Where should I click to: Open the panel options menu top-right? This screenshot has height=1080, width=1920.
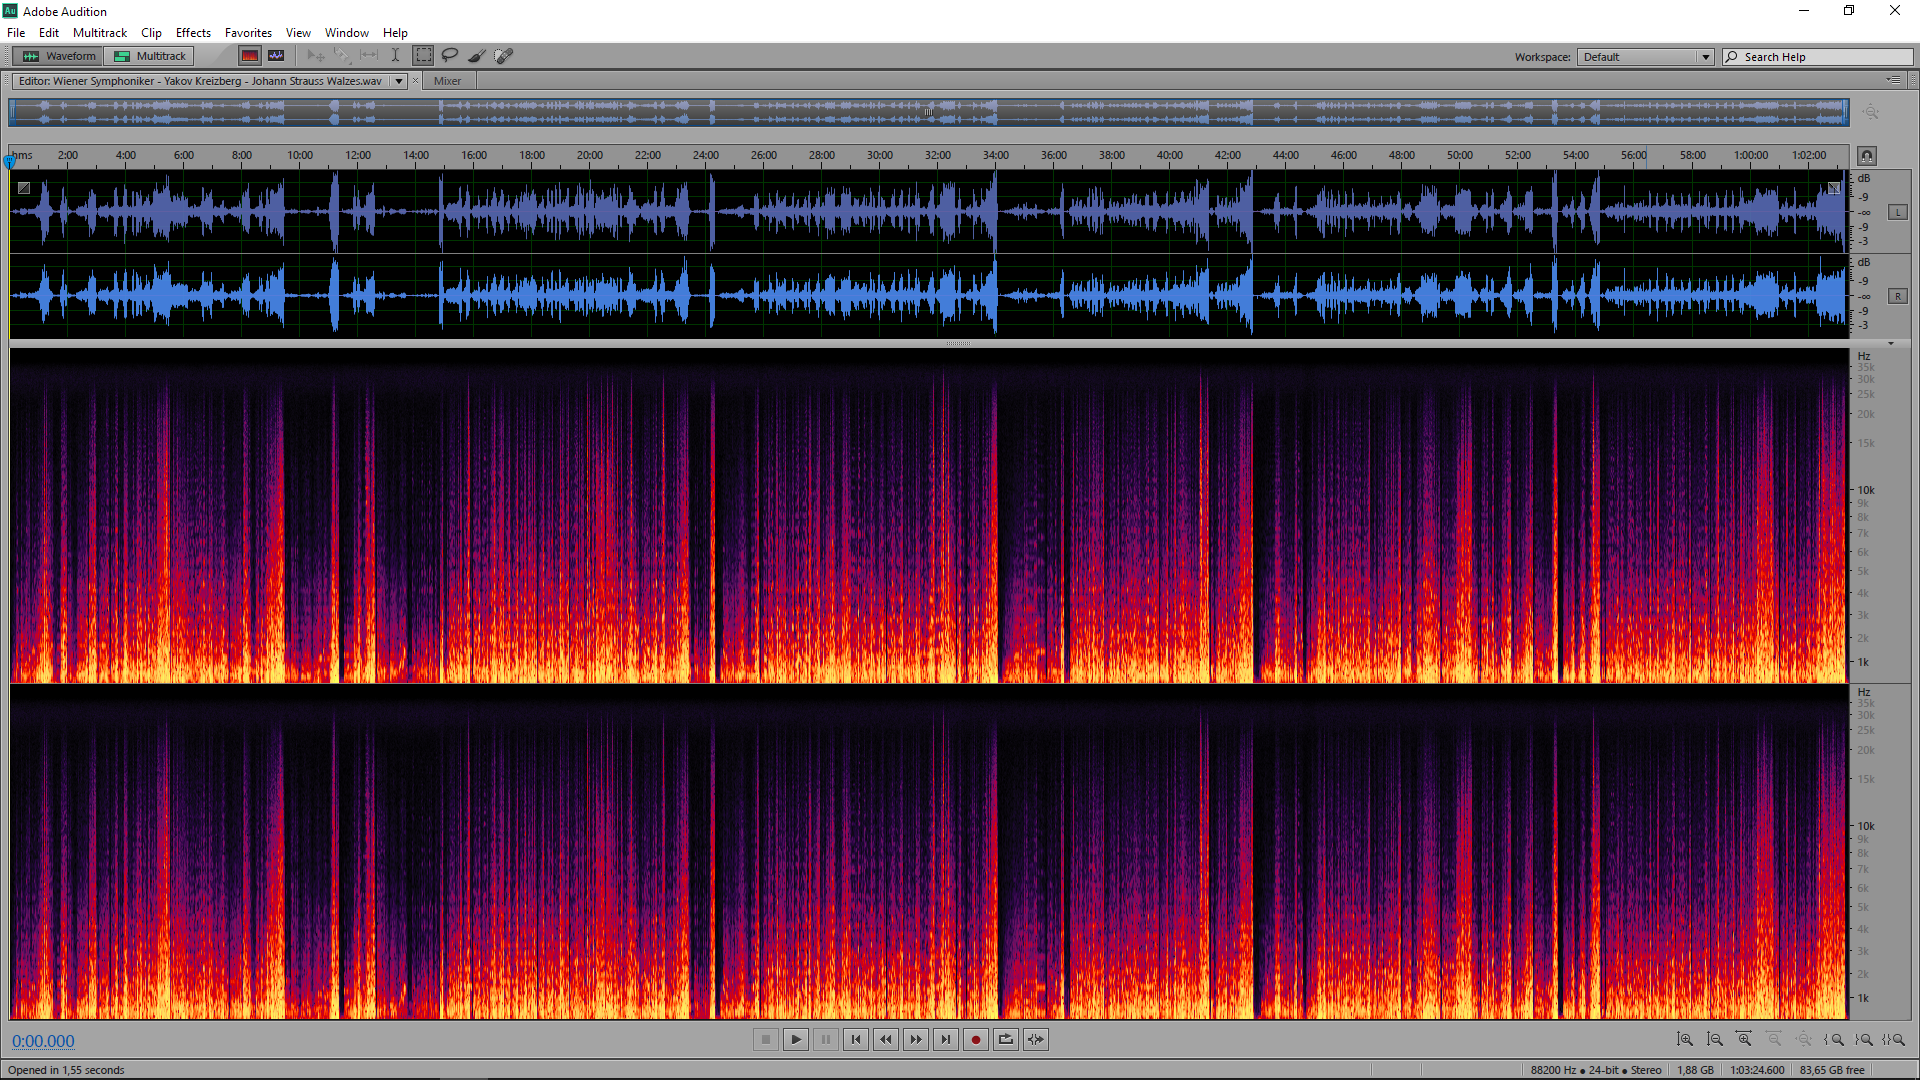[1893, 80]
